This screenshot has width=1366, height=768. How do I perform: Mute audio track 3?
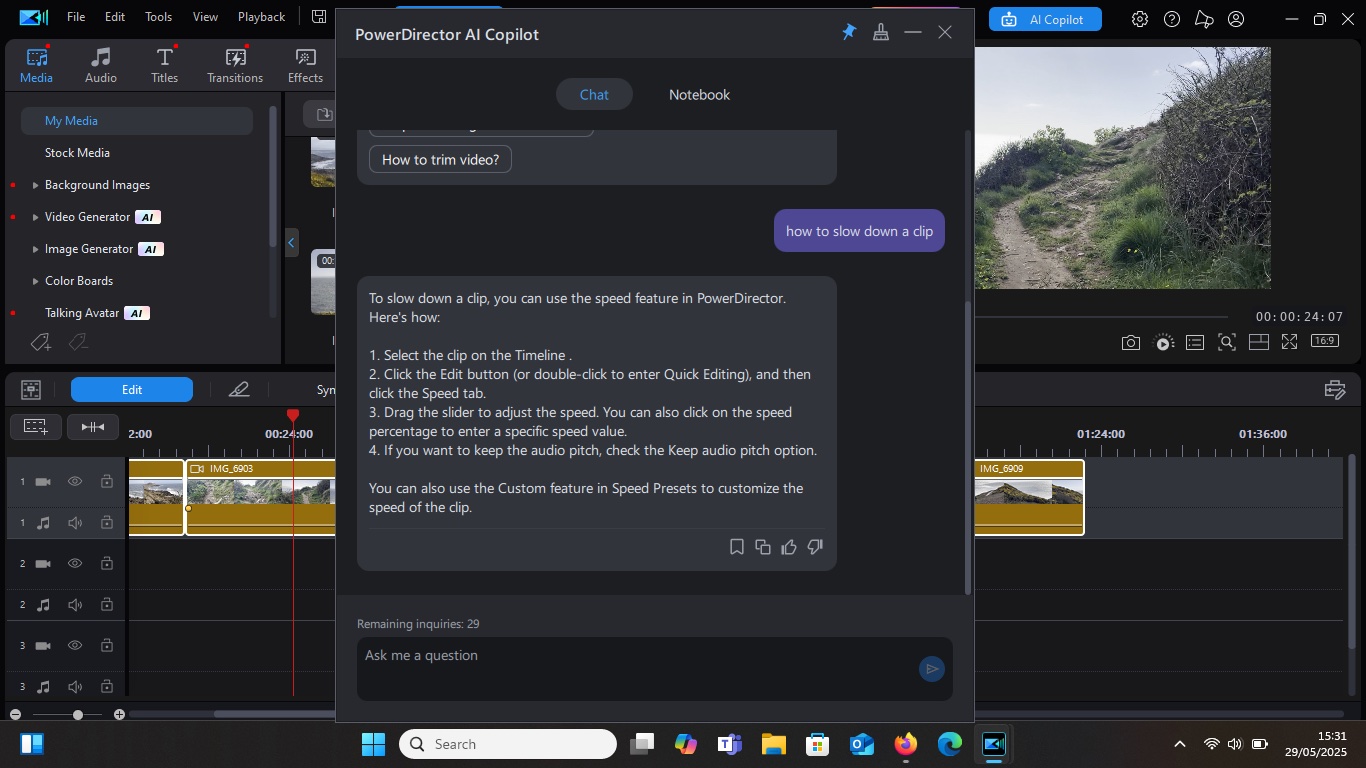tap(75, 687)
